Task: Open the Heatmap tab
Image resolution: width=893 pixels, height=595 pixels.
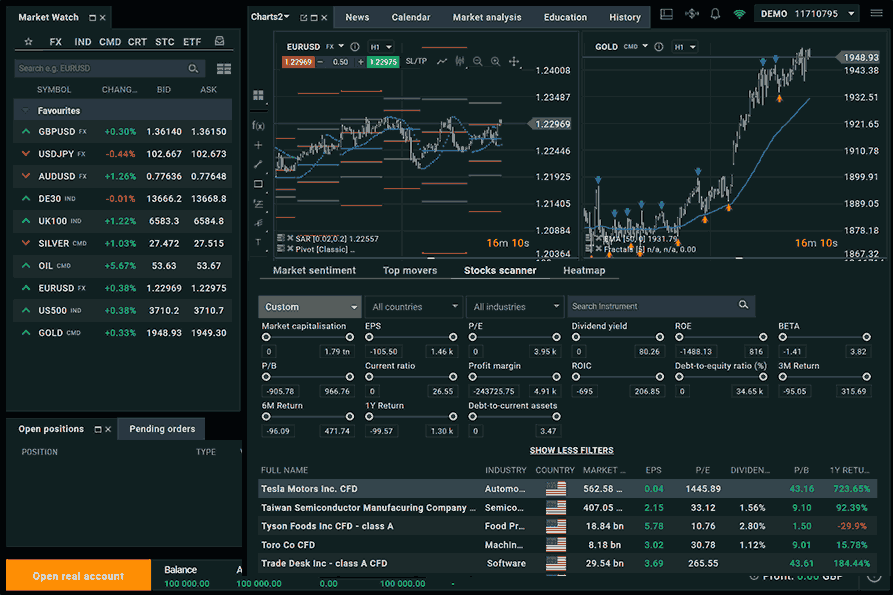Action: [x=584, y=270]
